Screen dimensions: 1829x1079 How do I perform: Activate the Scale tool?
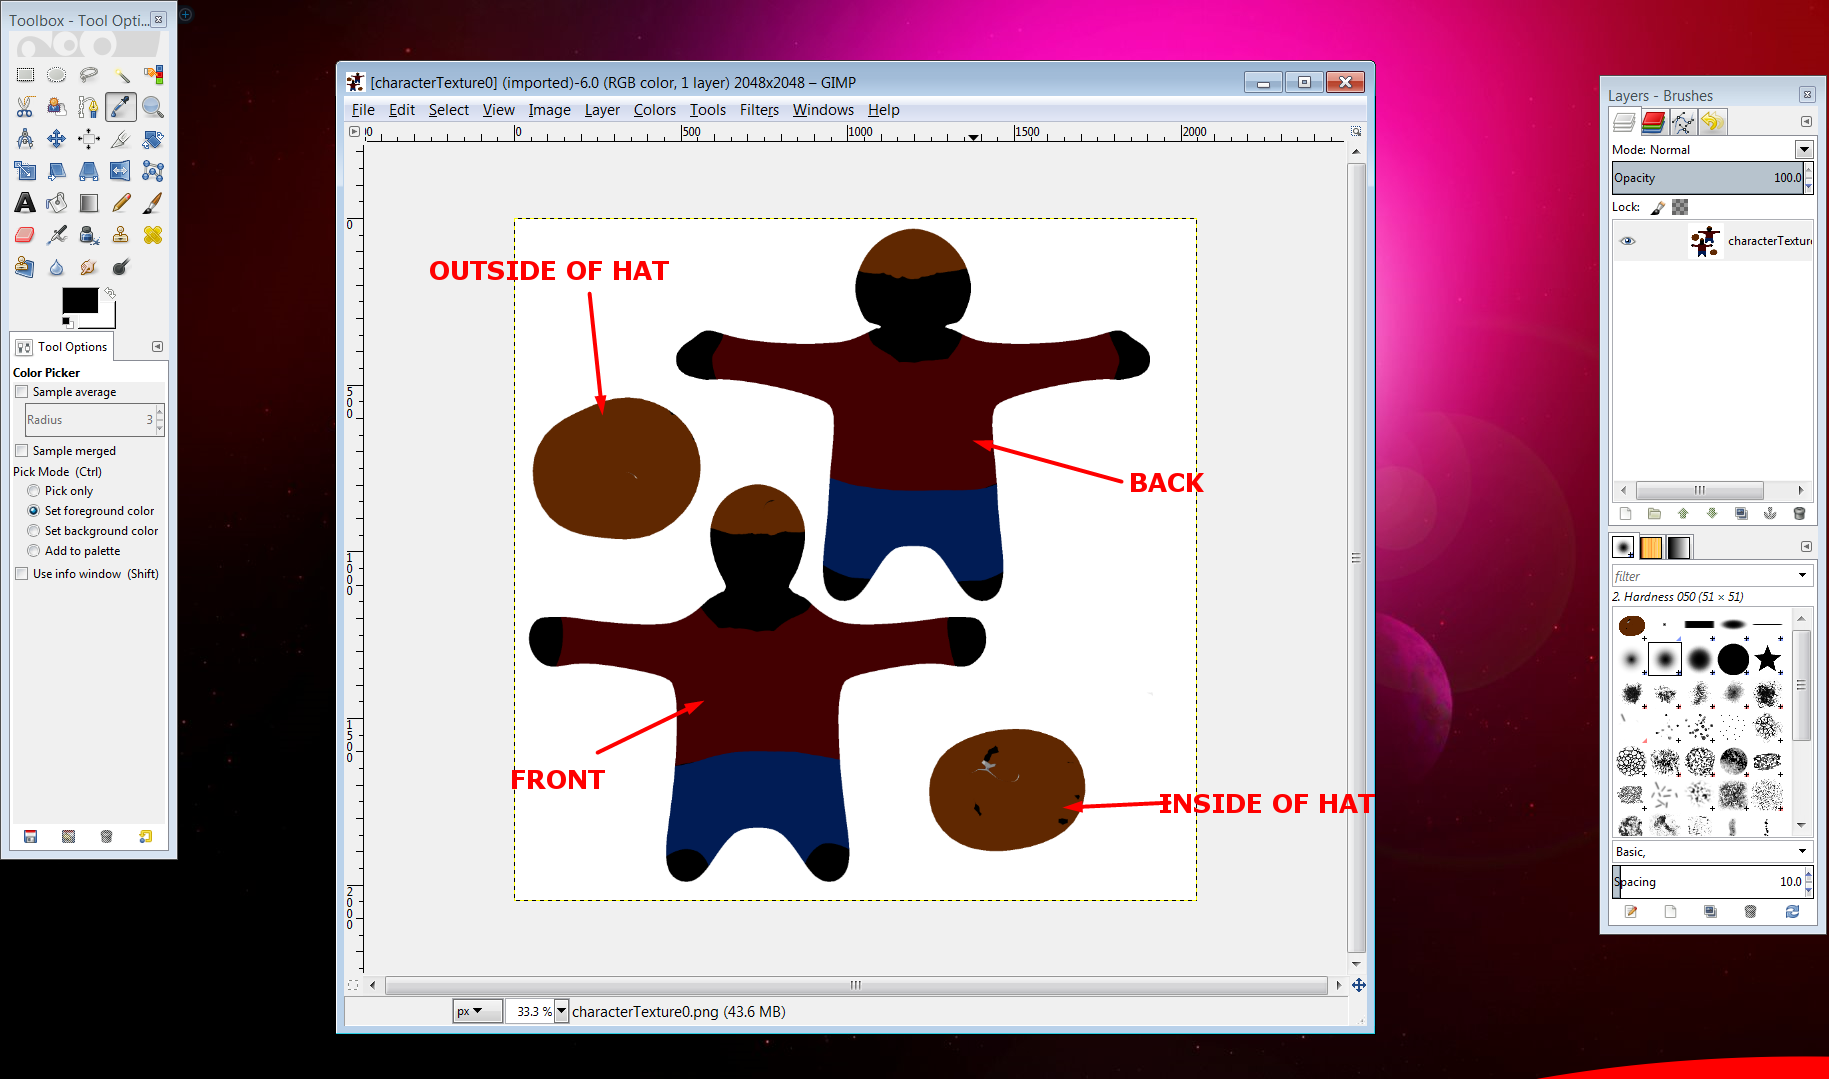coord(25,171)
